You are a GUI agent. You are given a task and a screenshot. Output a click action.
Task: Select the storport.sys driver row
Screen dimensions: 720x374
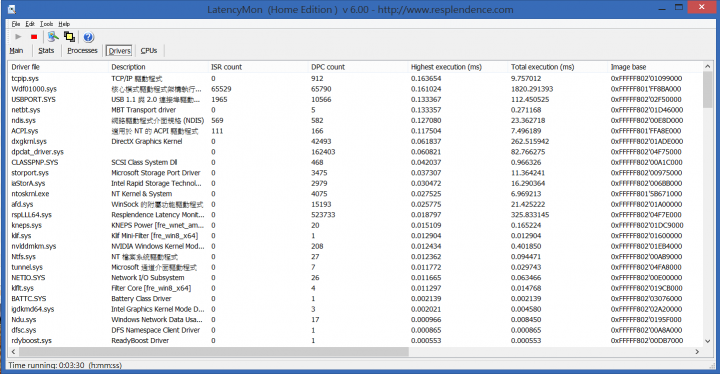click(355, 173)
